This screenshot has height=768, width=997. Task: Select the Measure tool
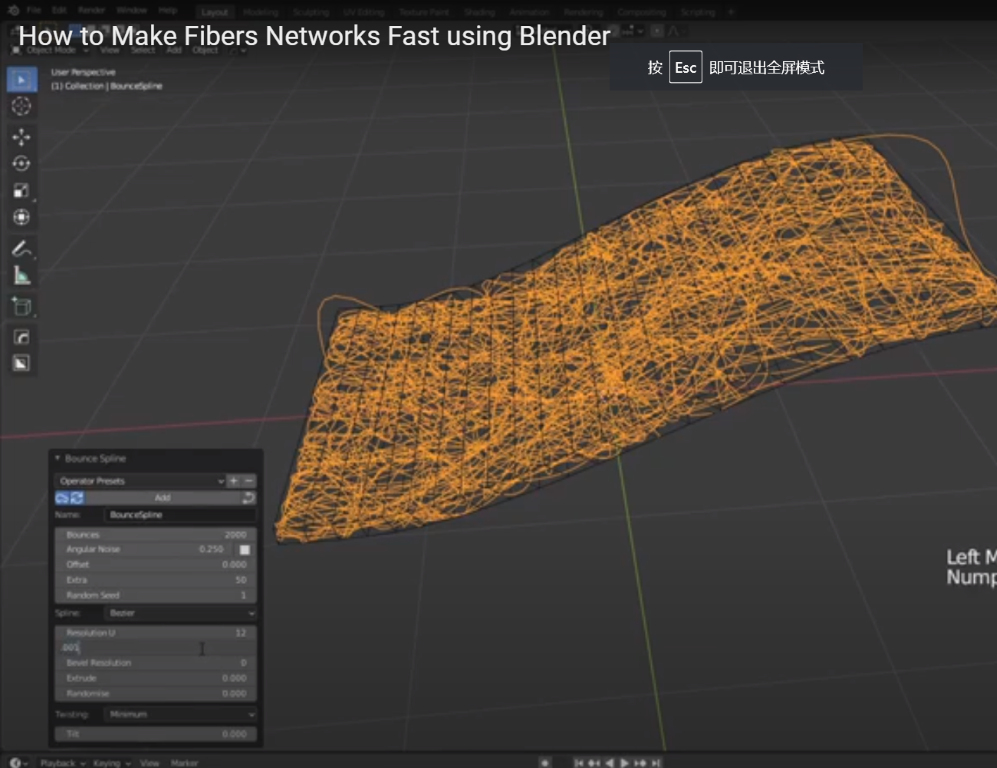click(x=22, y=275)
